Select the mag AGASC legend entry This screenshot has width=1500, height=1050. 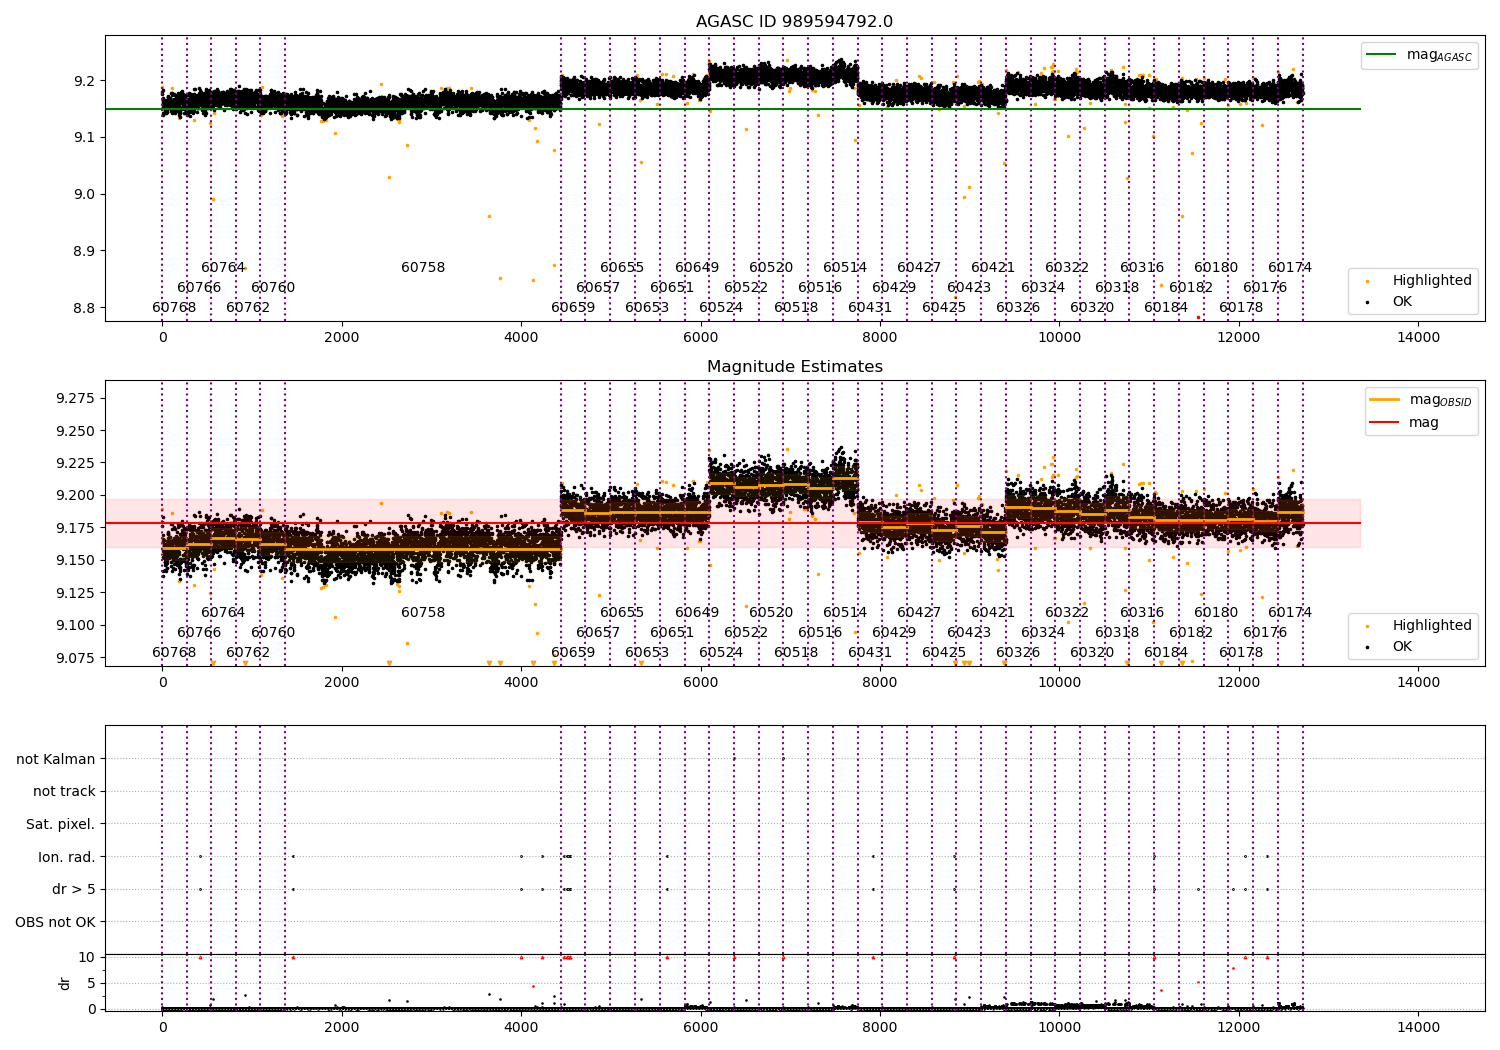point(1419,55)
